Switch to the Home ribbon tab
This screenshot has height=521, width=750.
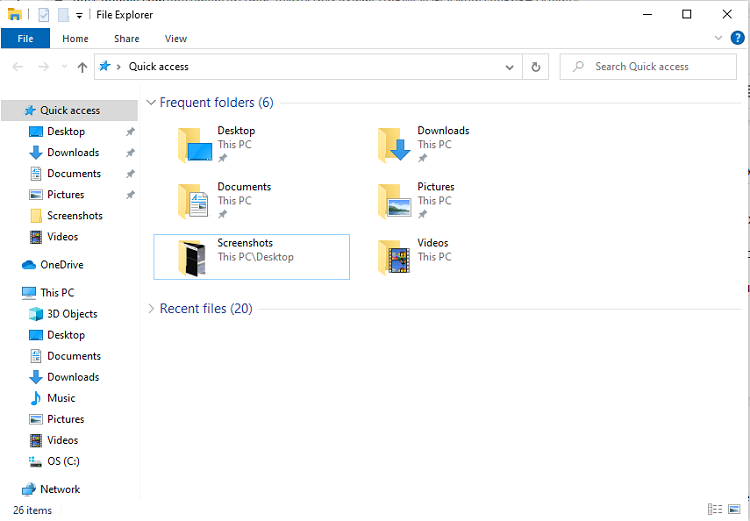pos(75,38)
